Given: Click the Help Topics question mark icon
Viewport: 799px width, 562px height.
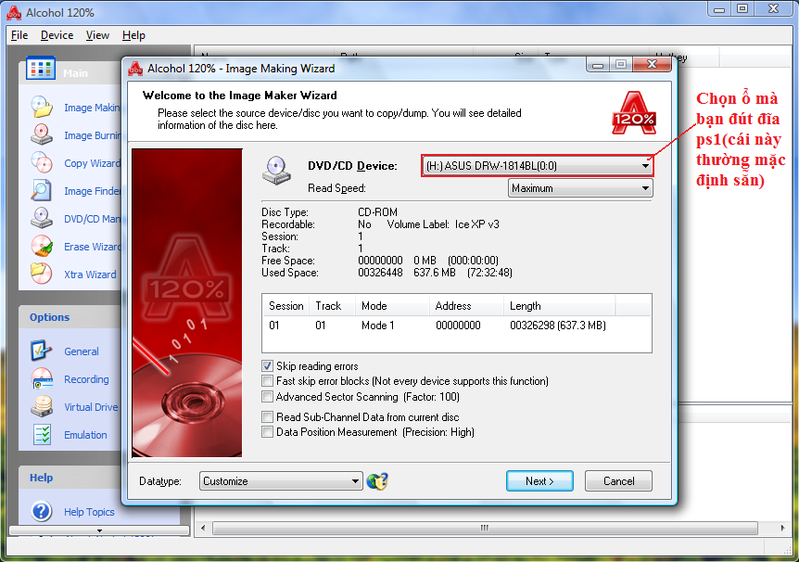Looking at the screenshot, I should tap(41, 511).
